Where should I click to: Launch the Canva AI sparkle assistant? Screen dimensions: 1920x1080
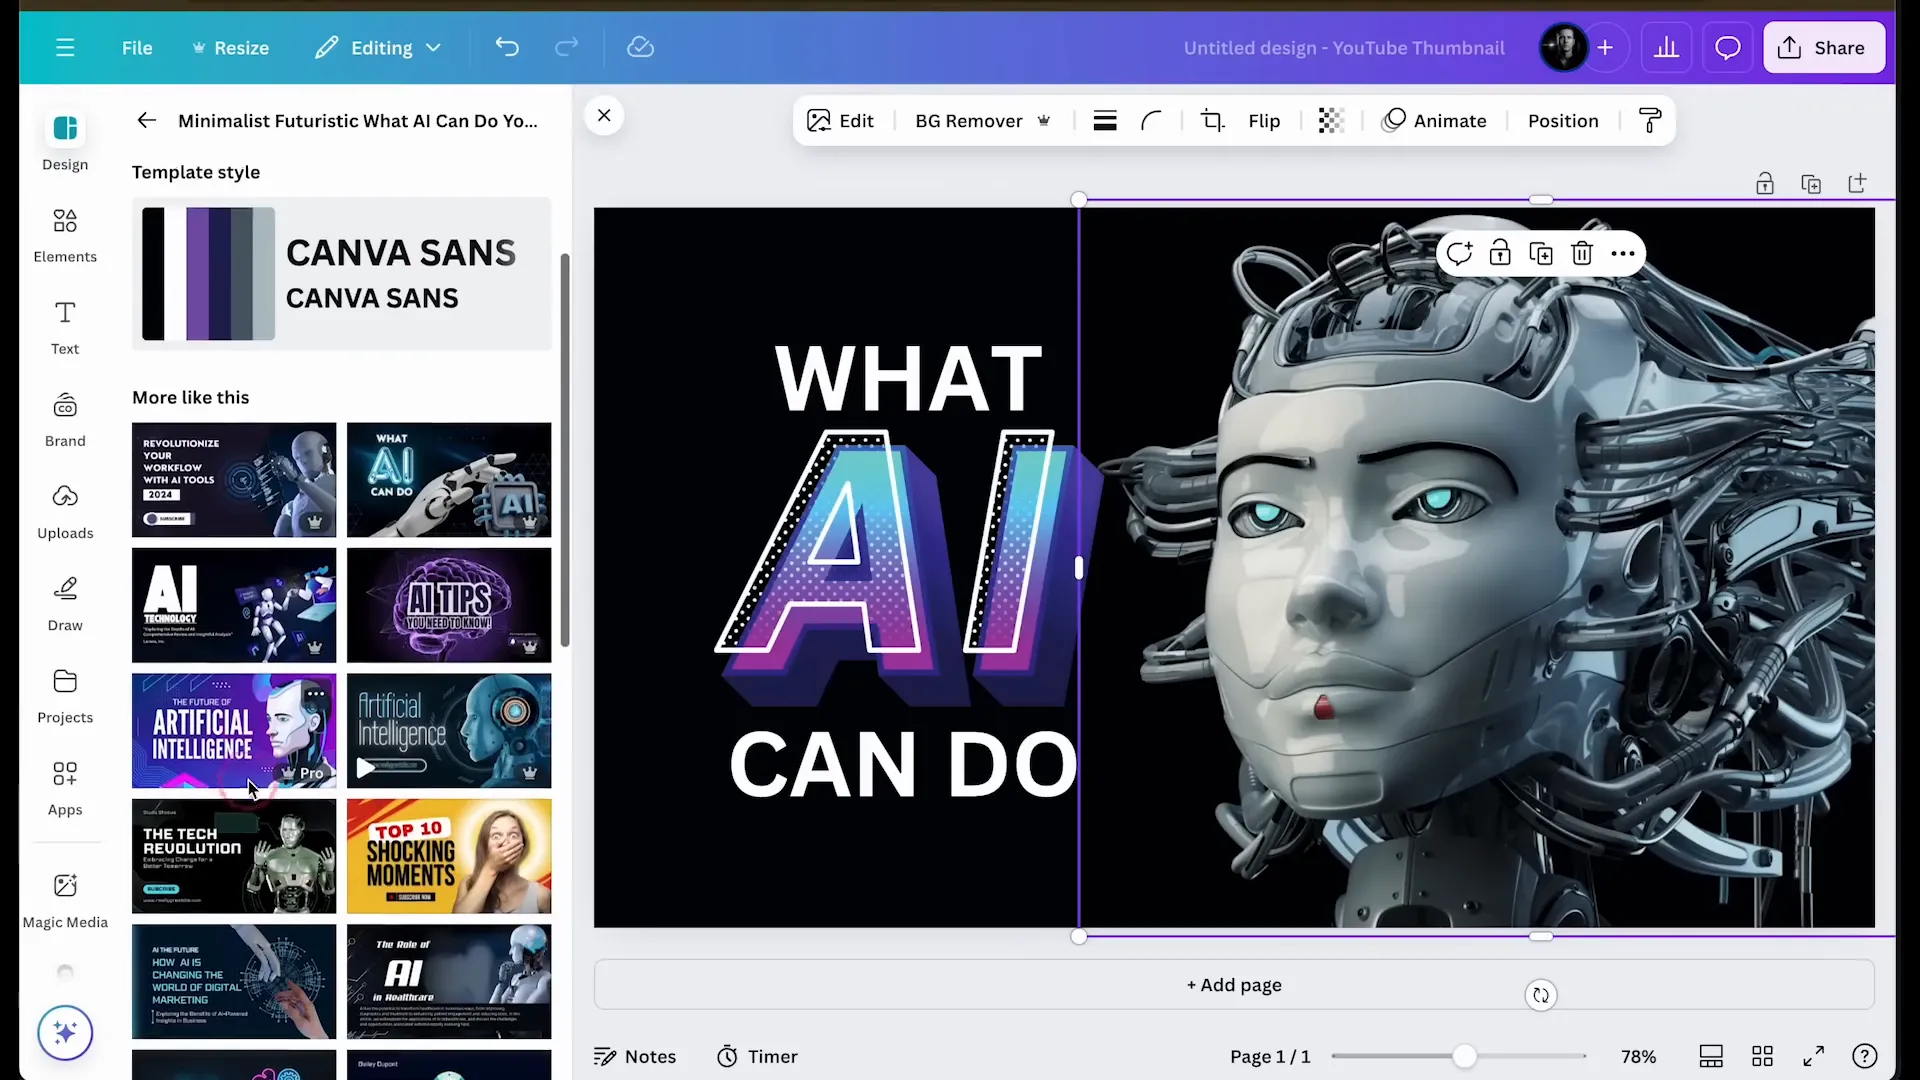coord(65,1032)
